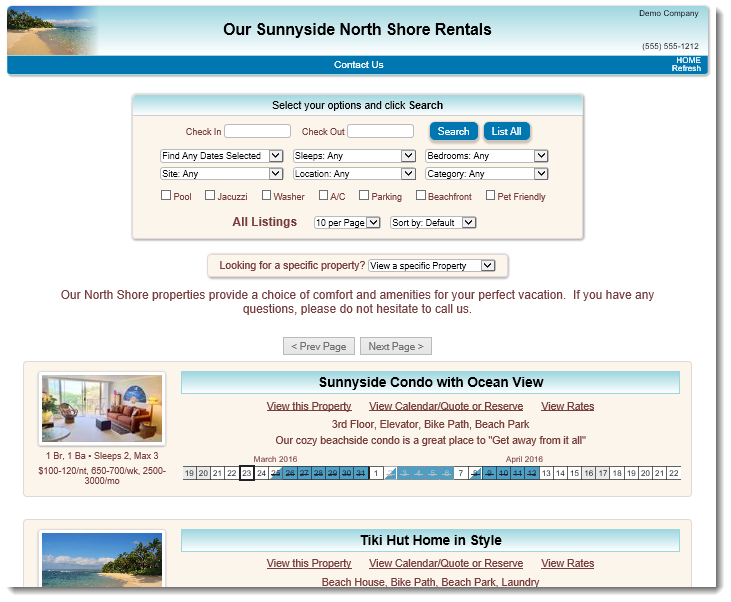Image resolution: width=731 pixels, height=602 pixels.
Task: Click the All Listings heading
Action: point(264,222)
